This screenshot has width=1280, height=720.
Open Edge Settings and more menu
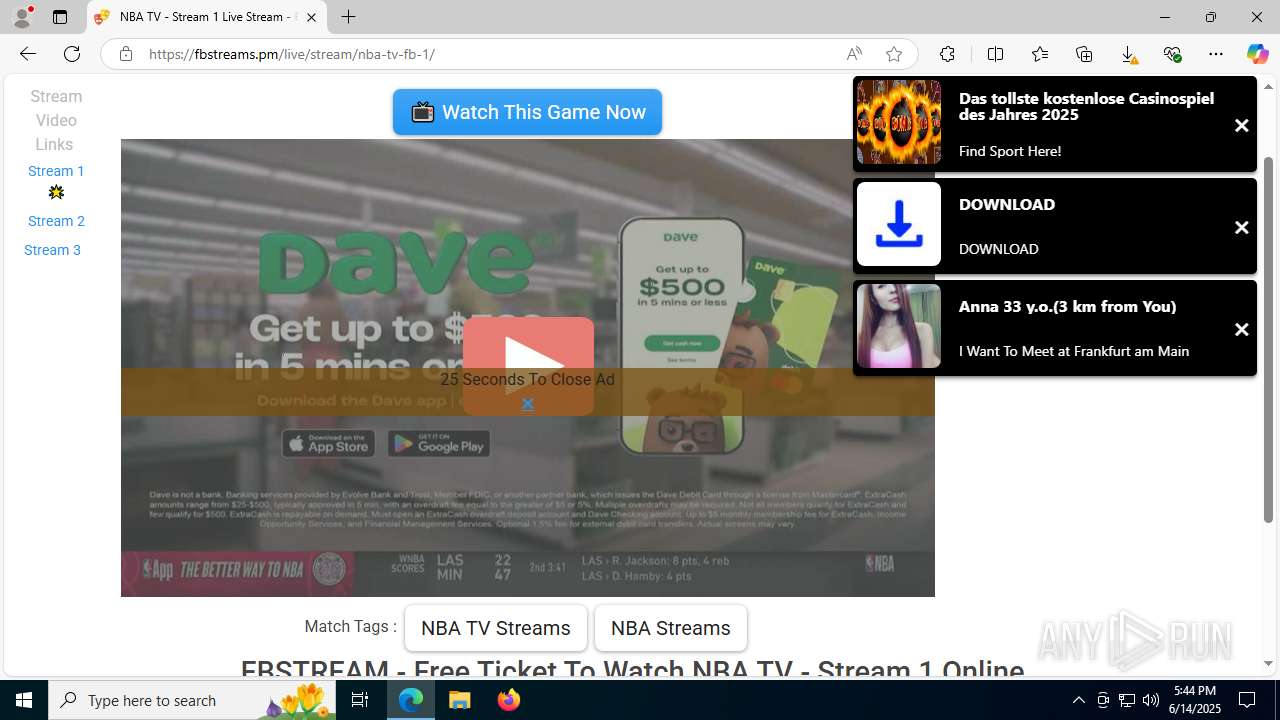point(1216,54)
